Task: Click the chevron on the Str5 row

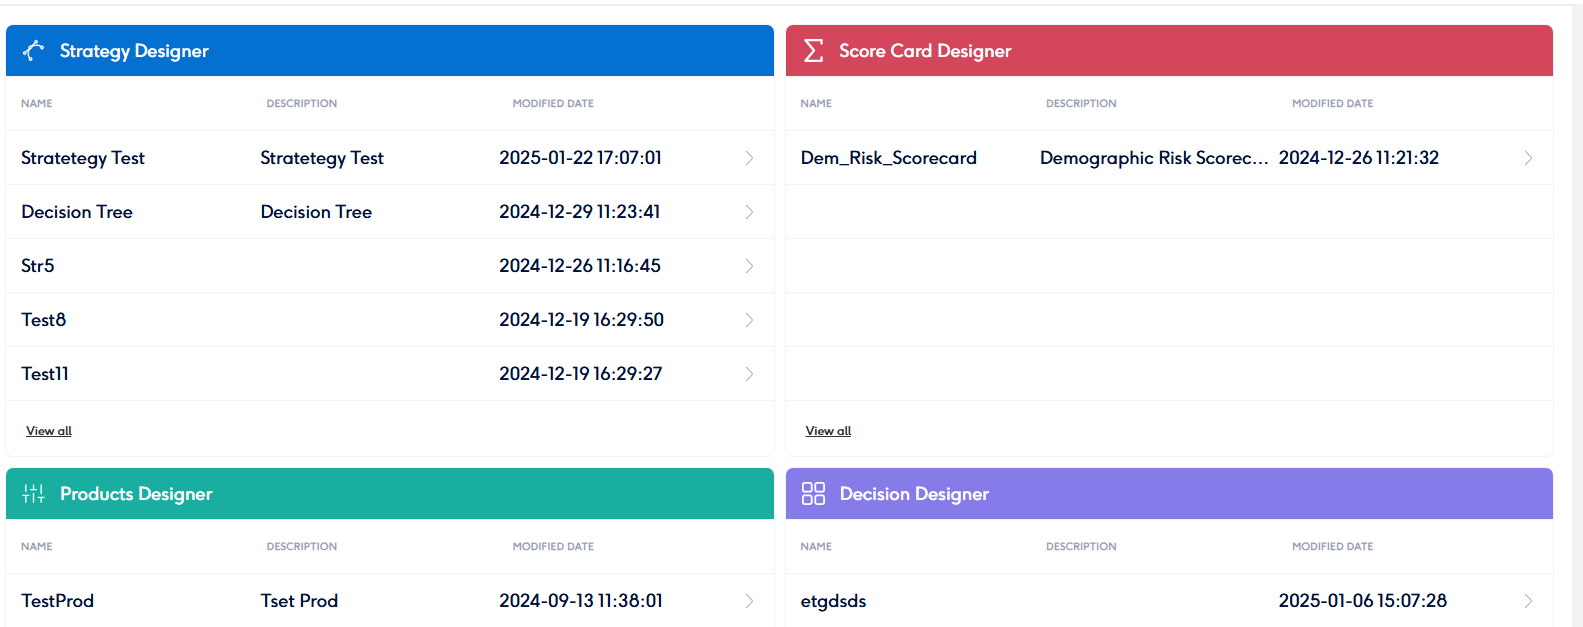Action: pos(749,266)
